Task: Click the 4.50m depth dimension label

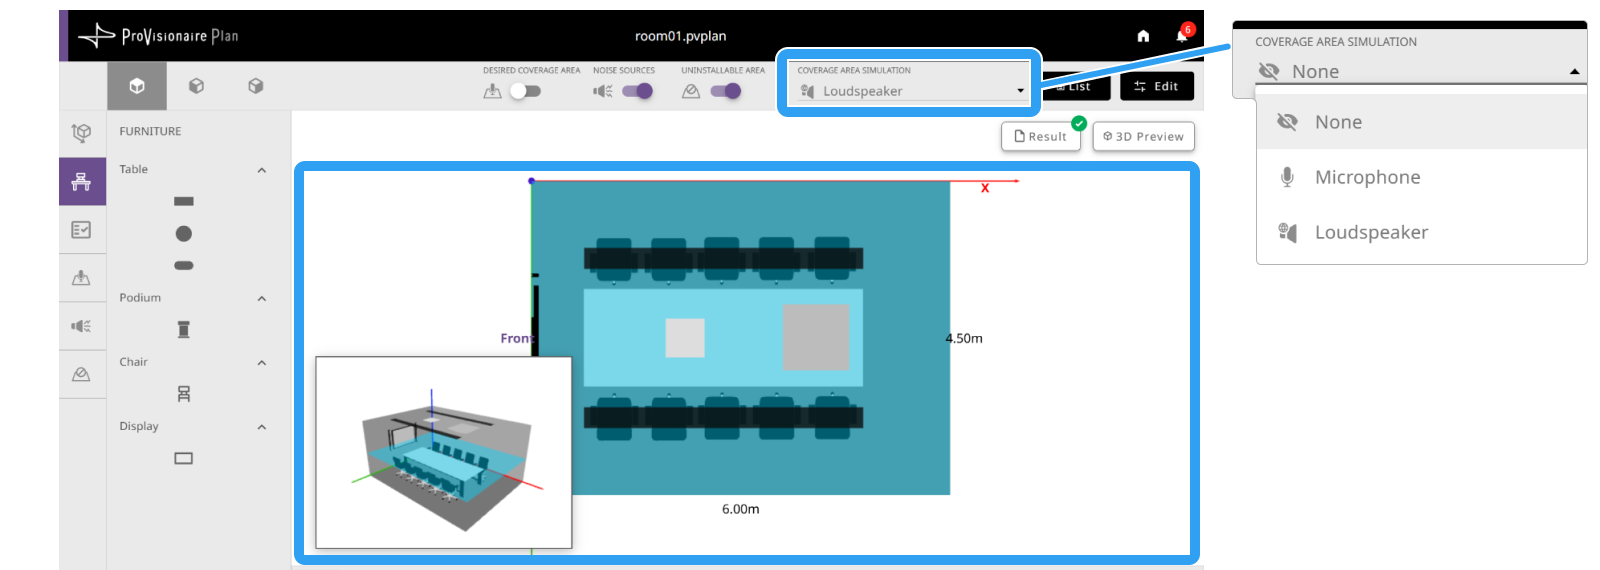Action: coord(964,338)
